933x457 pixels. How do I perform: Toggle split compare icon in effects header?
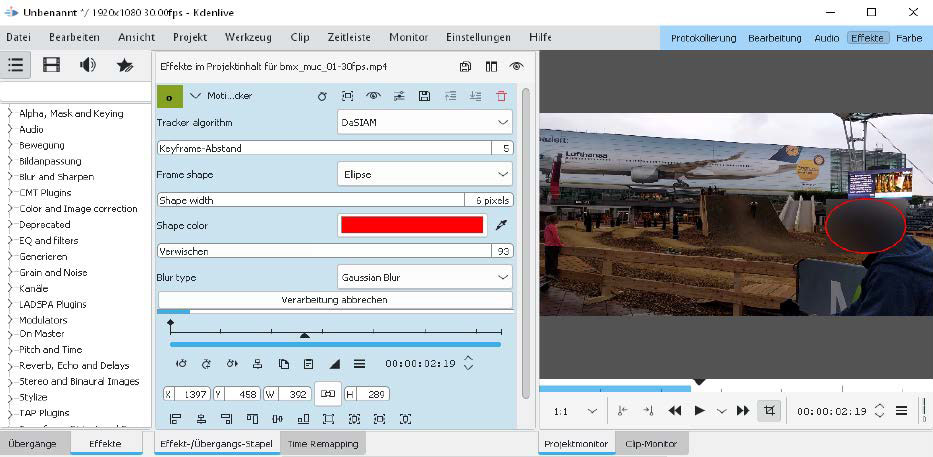click(x=491, y=67)
